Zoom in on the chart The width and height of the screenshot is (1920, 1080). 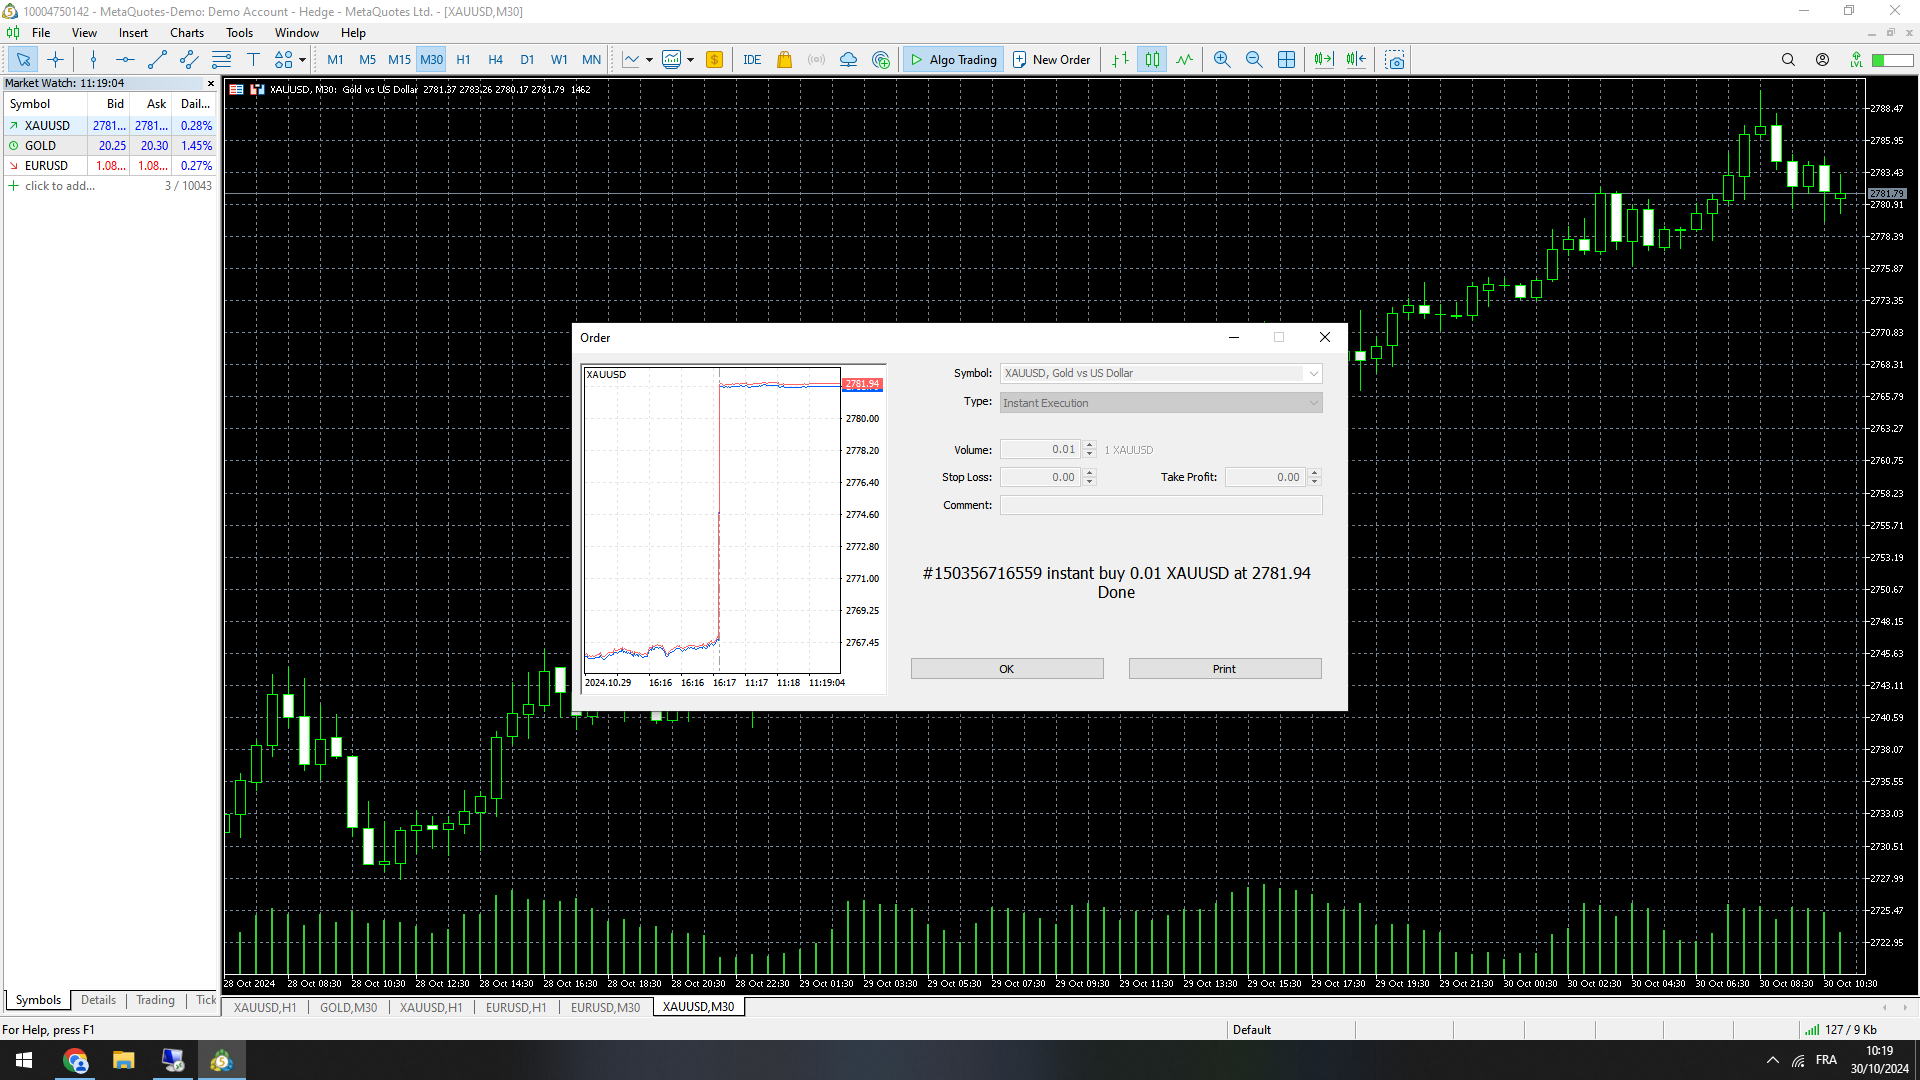[1222, 60]
